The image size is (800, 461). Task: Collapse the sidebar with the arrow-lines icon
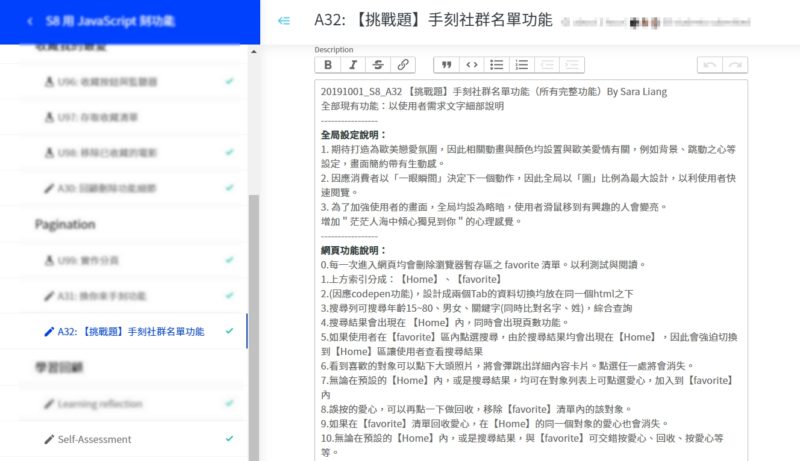(x=284, y=21)
